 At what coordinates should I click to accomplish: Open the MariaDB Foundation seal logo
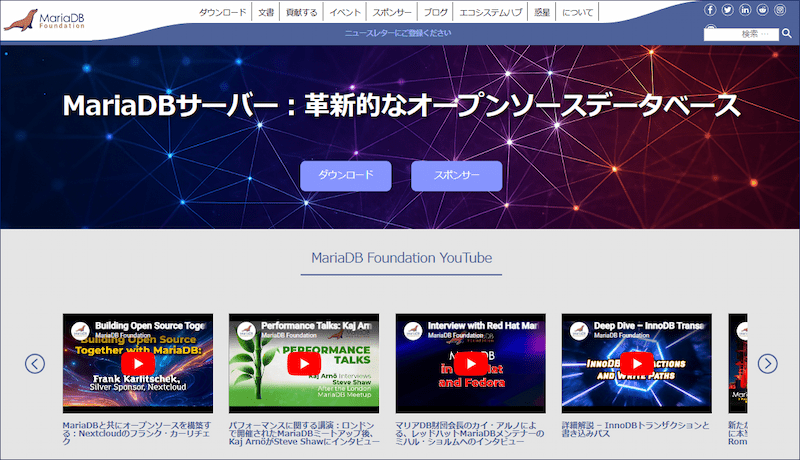[44, 19]
